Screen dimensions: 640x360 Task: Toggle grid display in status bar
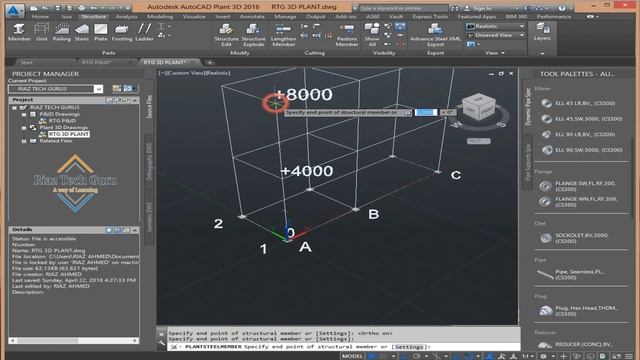click(372, 356)
